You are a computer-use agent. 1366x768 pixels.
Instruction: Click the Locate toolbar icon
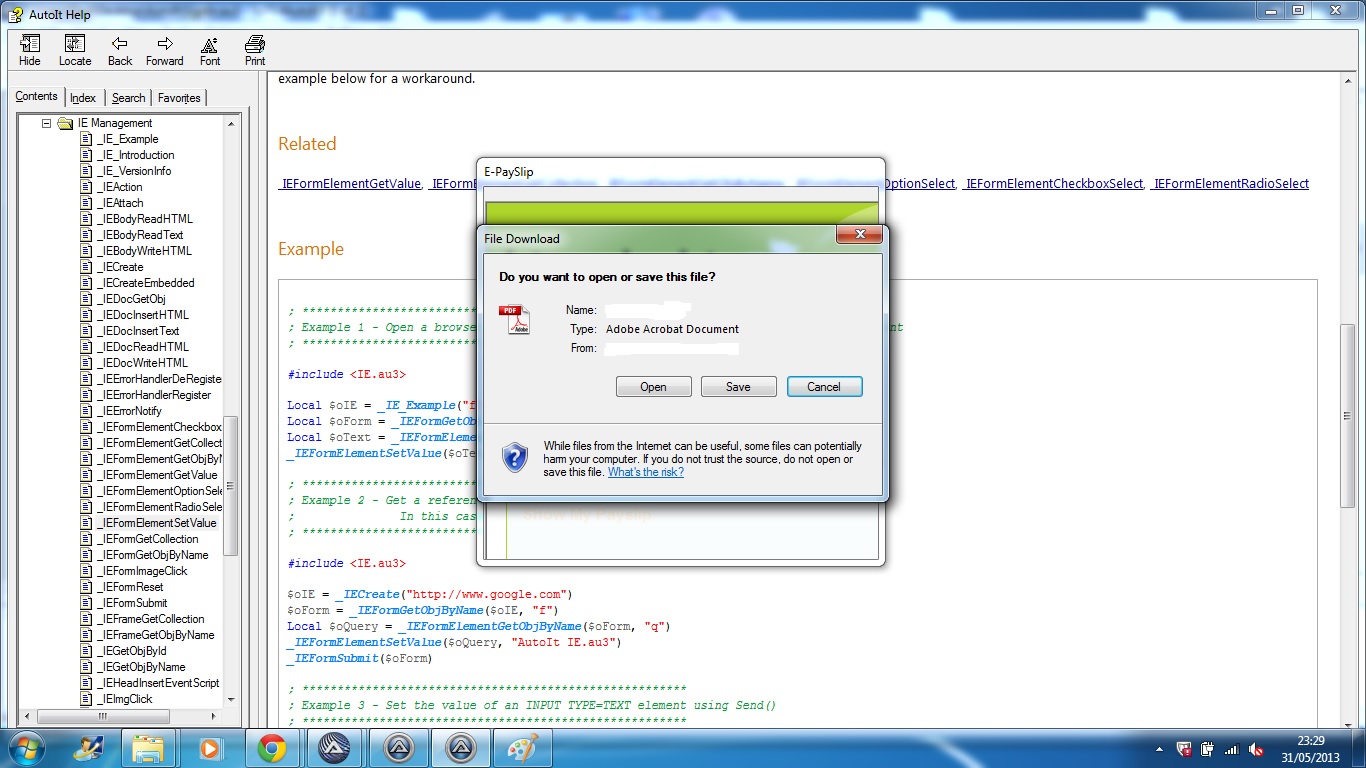(75, 51)
